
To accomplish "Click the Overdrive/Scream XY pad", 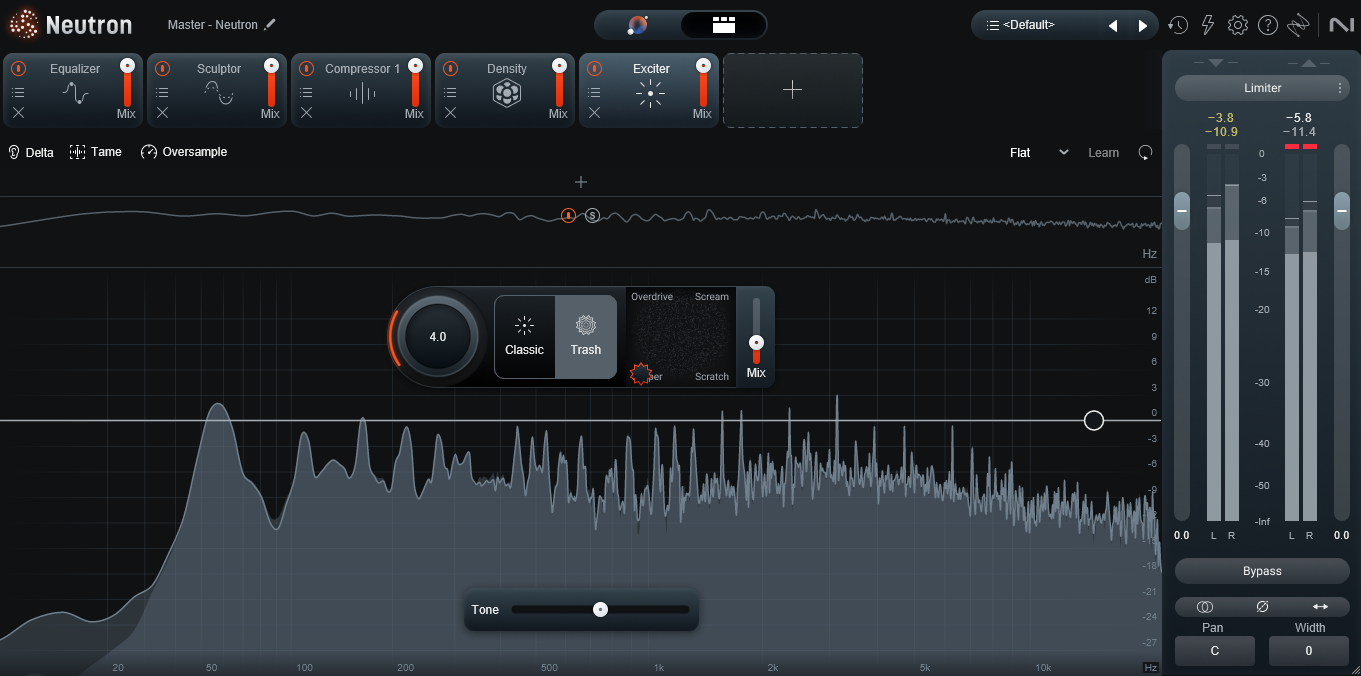I will [x=680, y=337].
